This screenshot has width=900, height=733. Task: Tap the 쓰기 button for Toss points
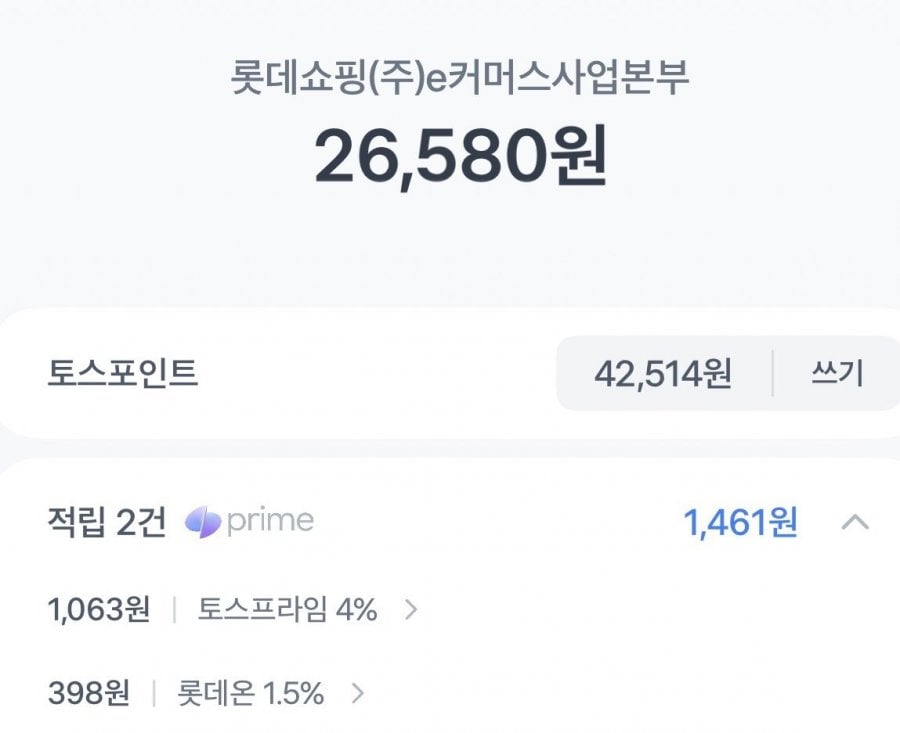(x=836, y=374)
